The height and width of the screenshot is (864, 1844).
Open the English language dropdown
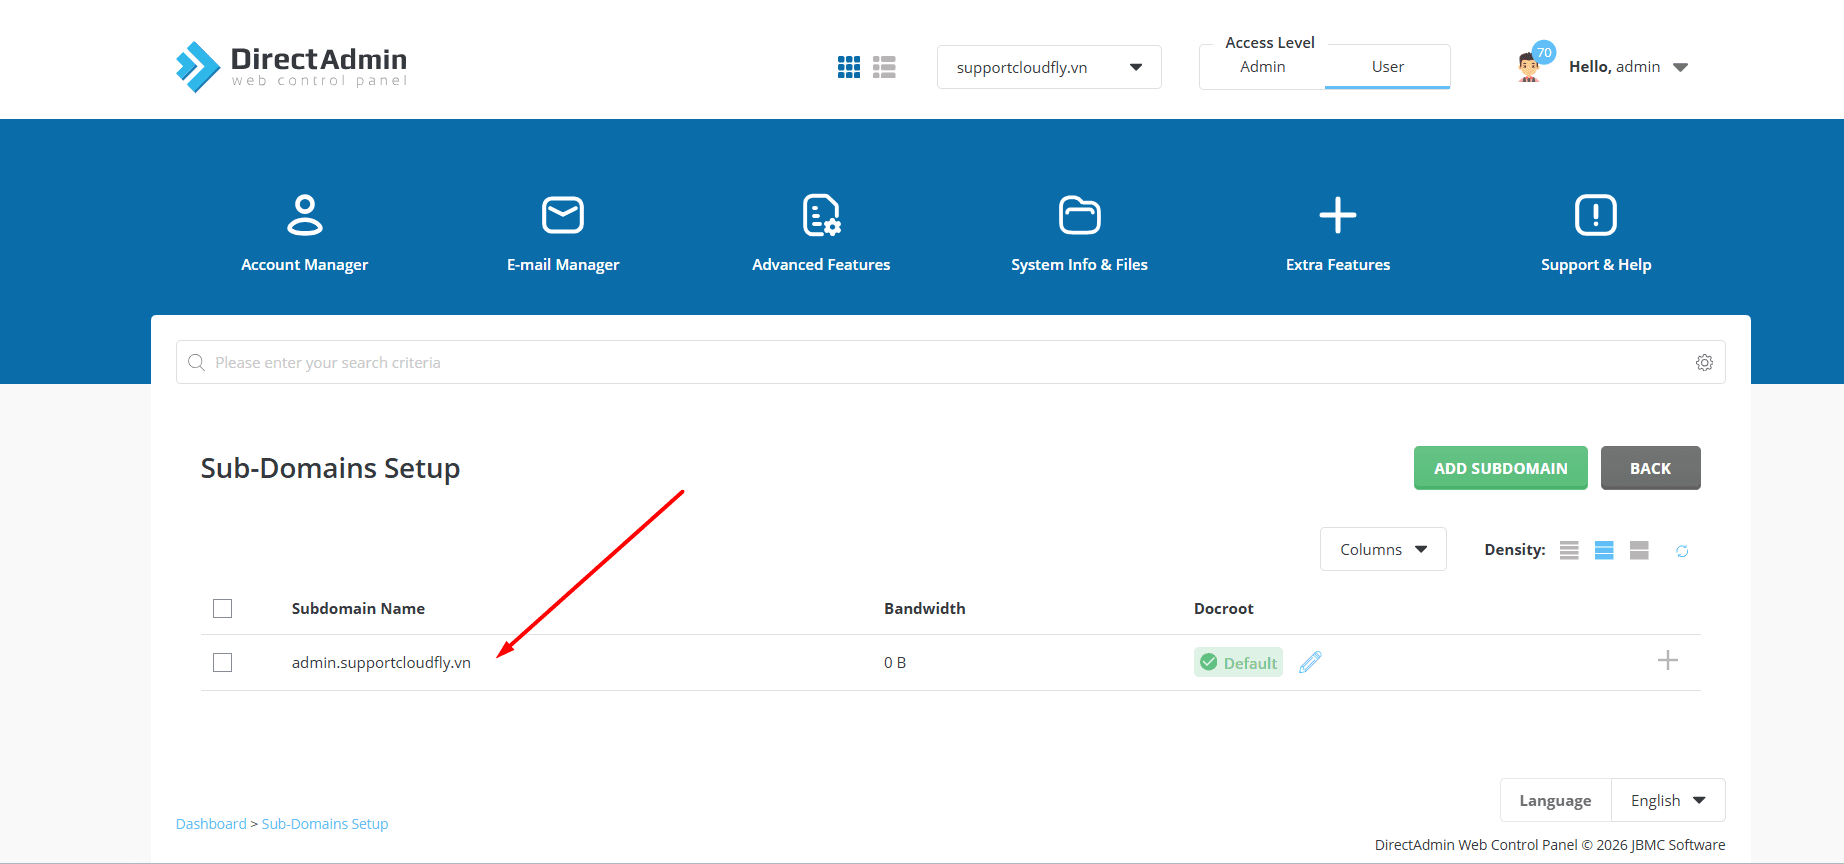(x=1667, y=800)
